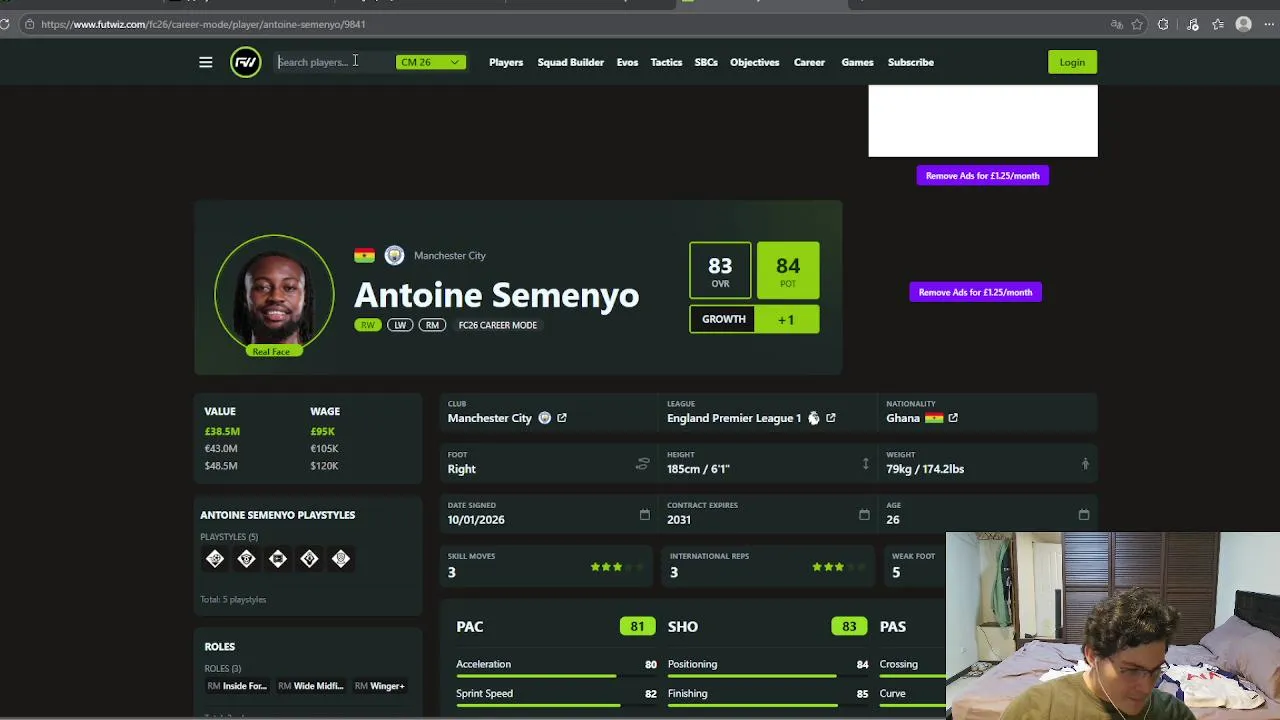Open the RM Inside Forward role chip

(237, 686)
